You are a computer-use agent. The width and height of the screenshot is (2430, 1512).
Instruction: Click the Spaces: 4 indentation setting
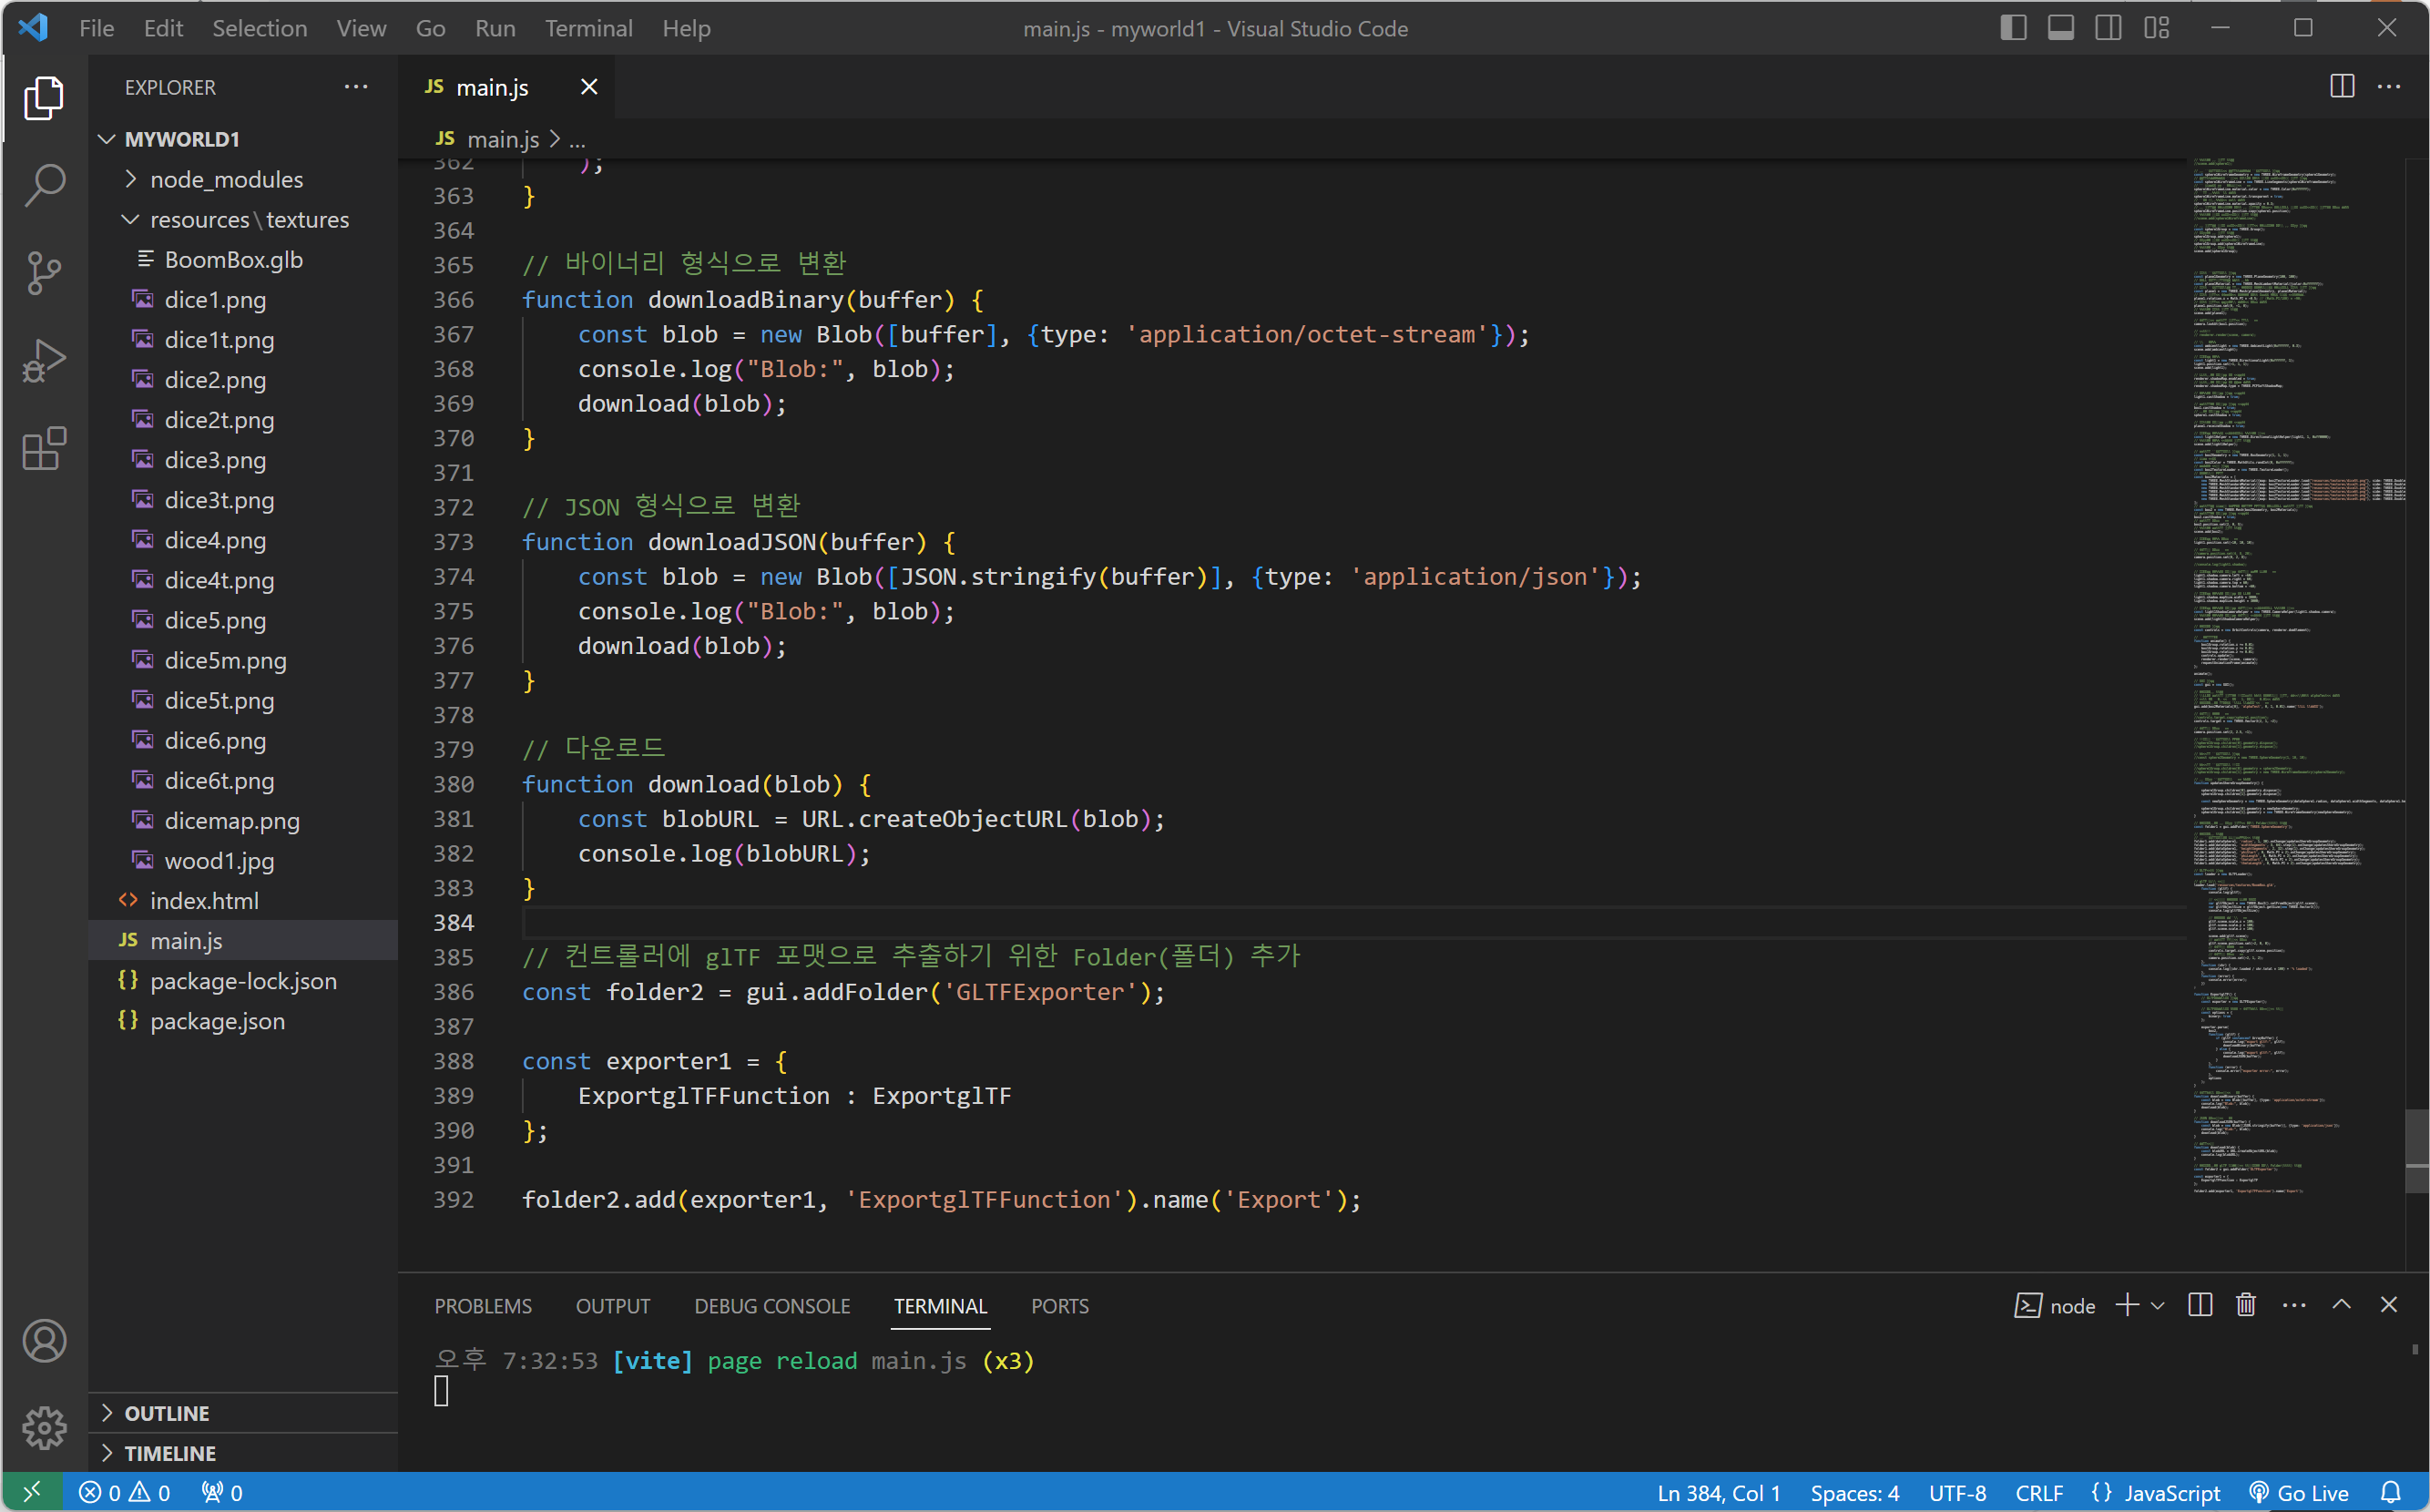tap(1854, 1493)
